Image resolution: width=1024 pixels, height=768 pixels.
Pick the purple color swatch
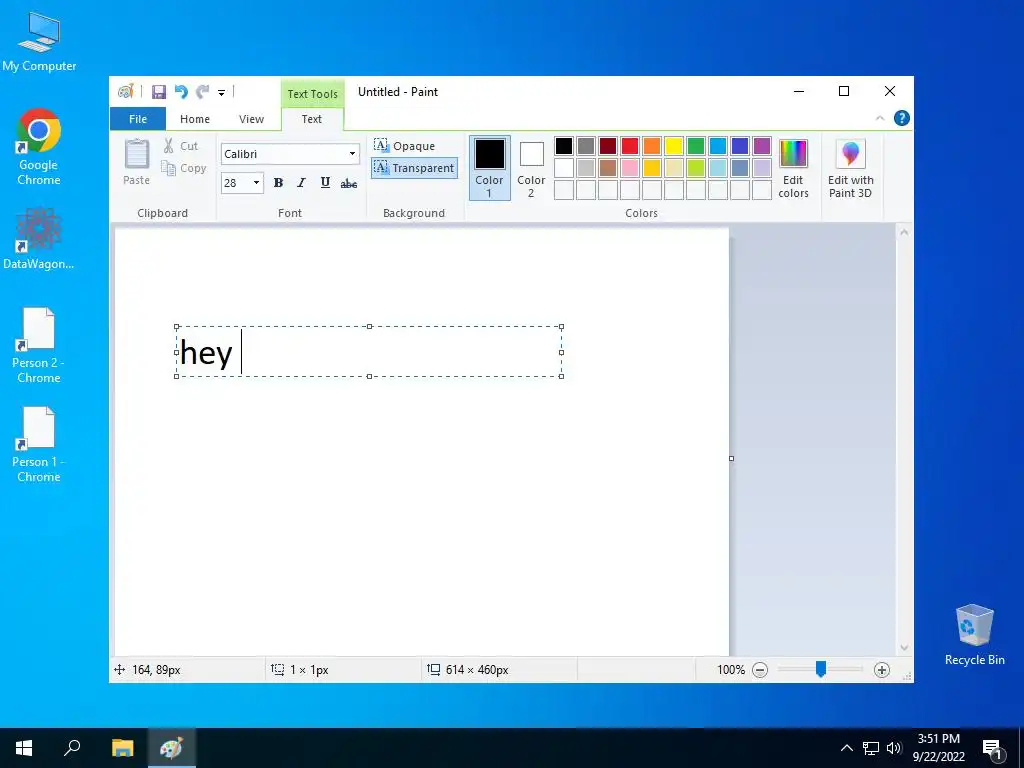coord(761,146)
